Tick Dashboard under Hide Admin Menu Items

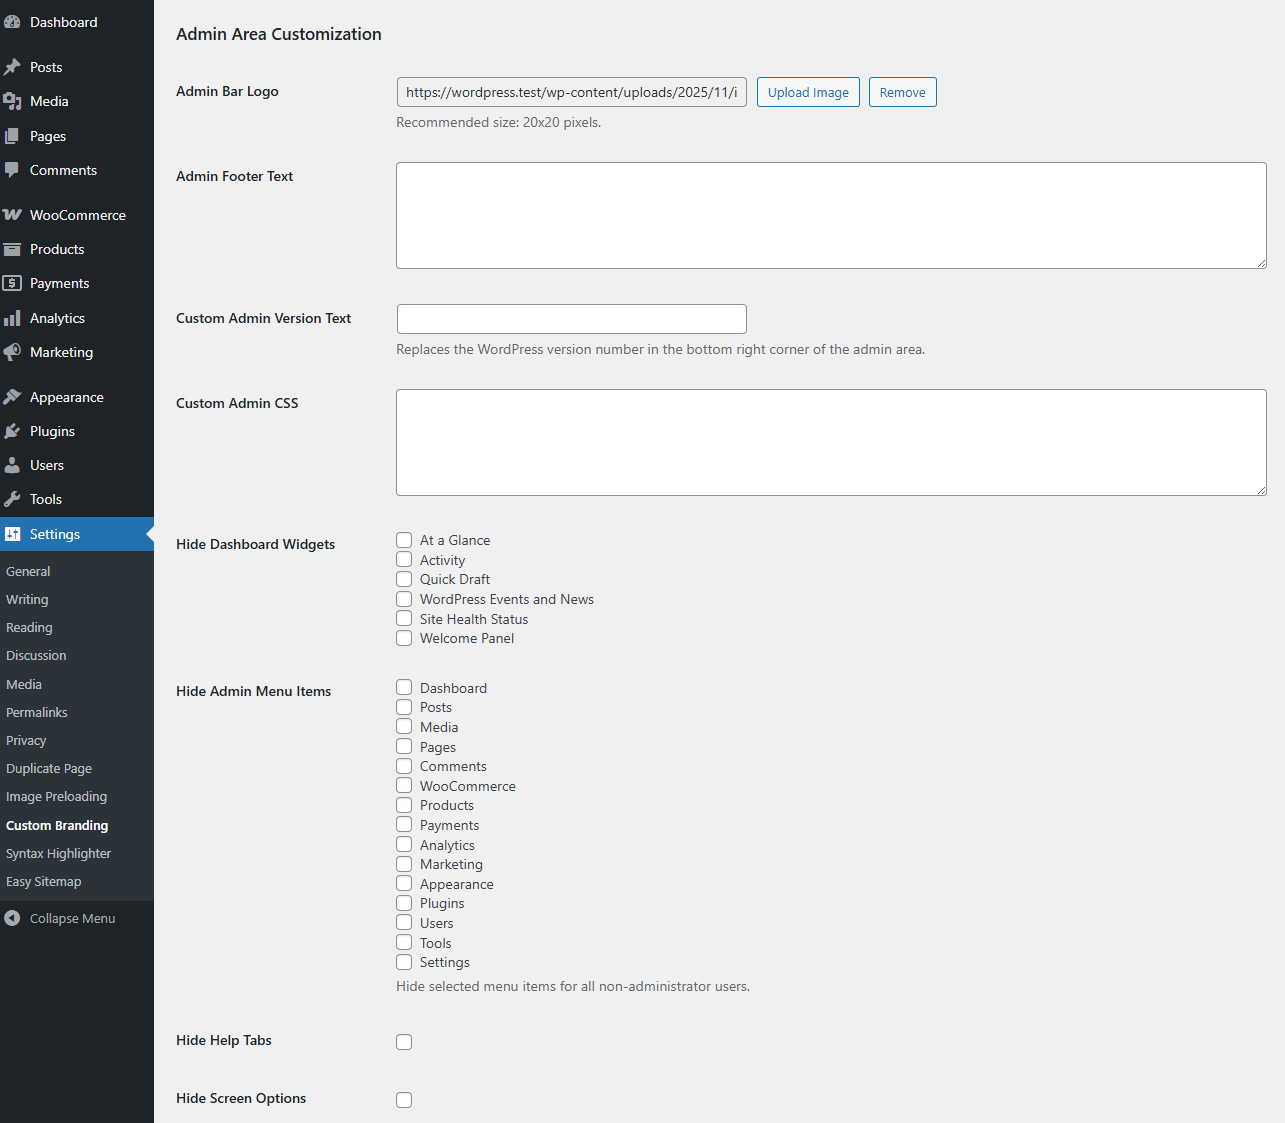404,687
